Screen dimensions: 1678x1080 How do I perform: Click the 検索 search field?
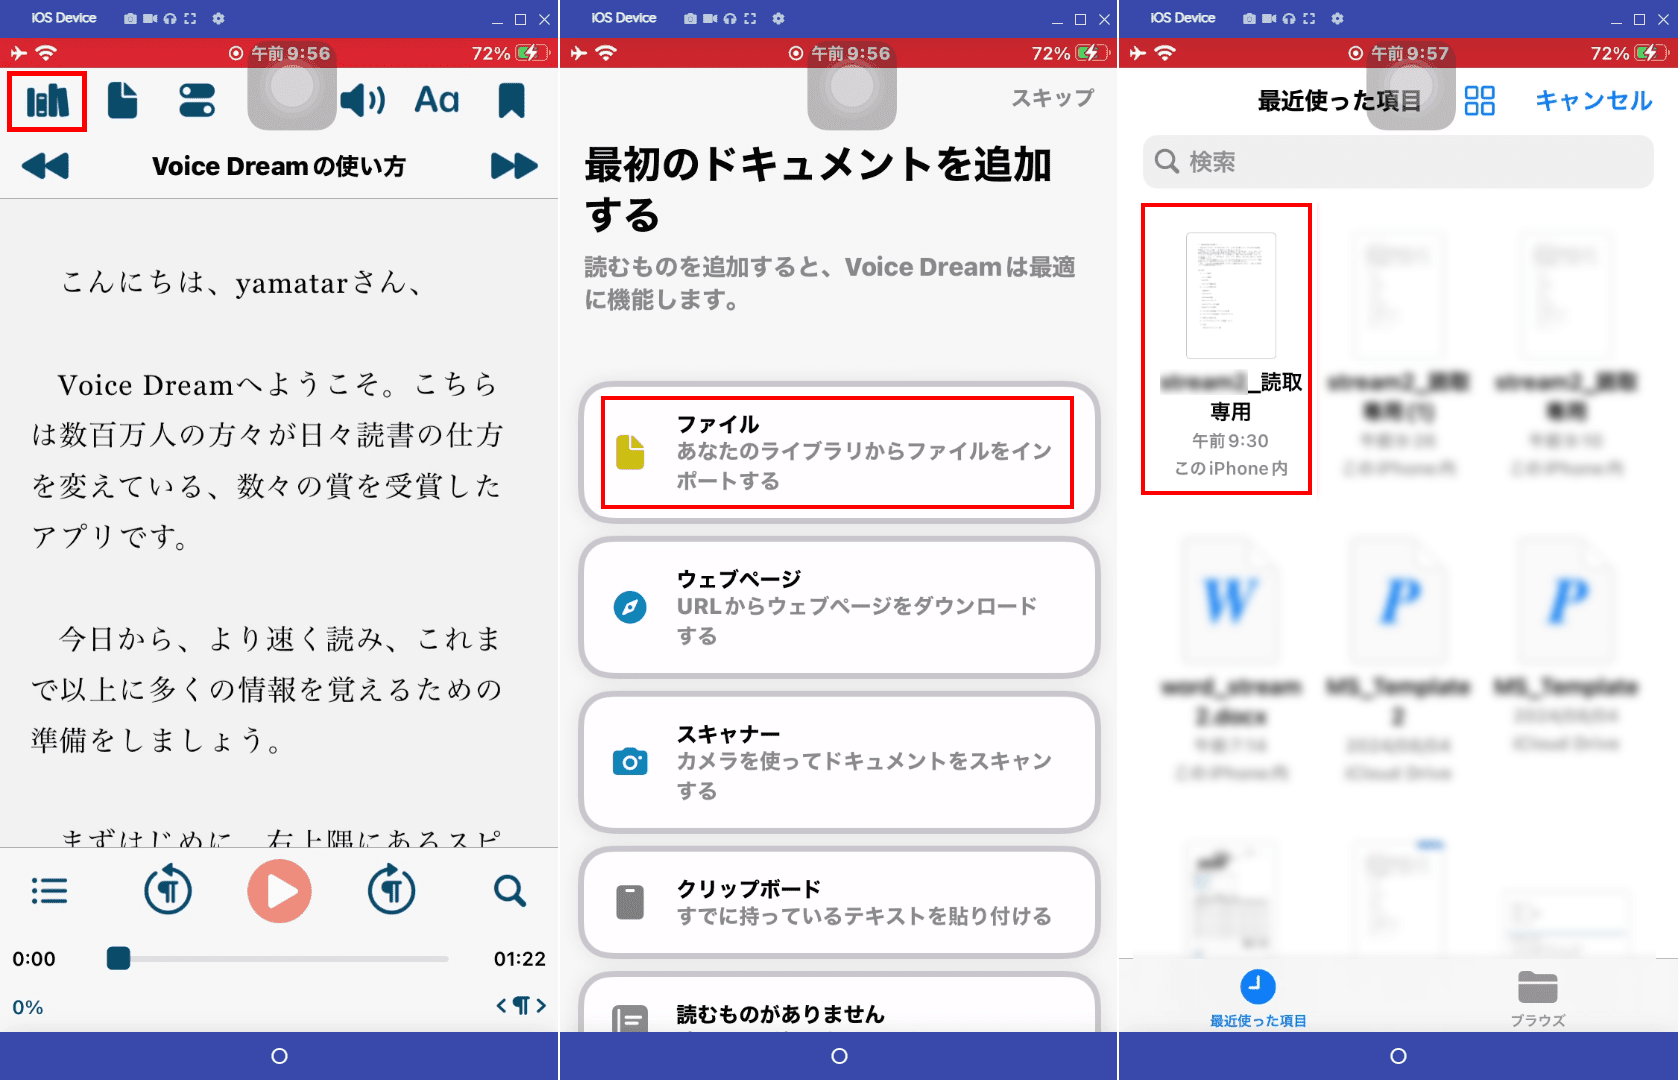click(x=1398, y=161)
